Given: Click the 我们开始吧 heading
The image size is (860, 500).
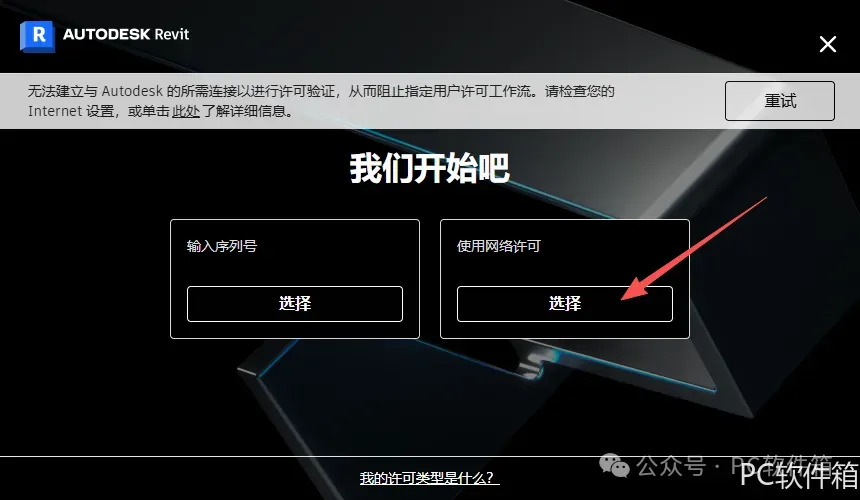Looking at the screenshot, I should (430, 168).
